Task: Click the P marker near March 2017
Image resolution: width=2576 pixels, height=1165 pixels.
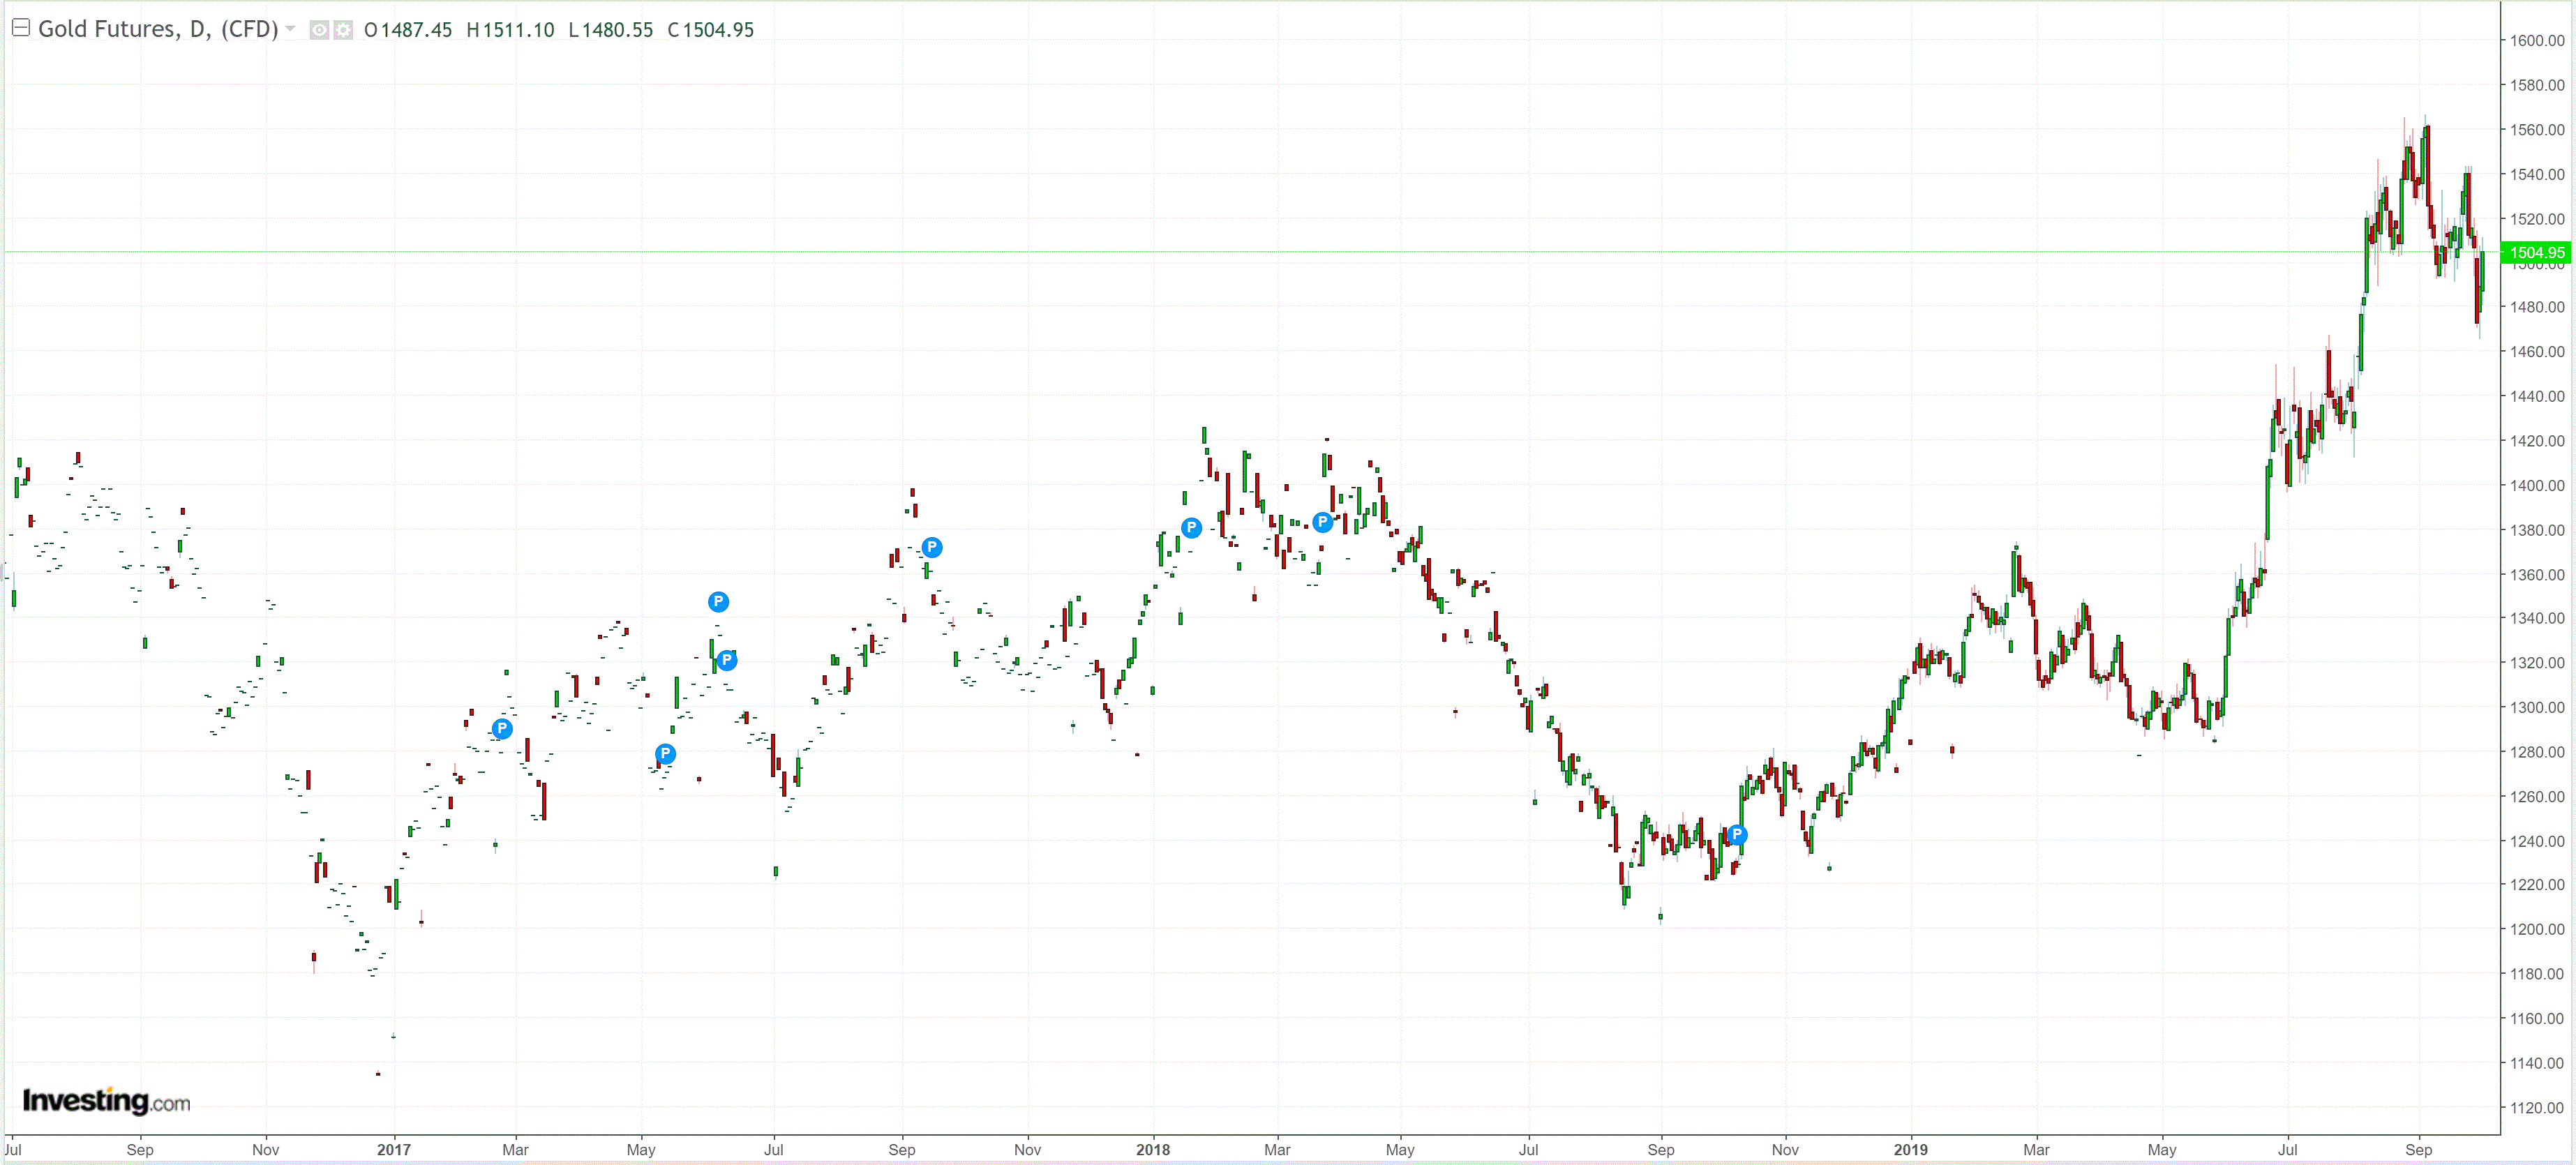Action: [502, 729]
